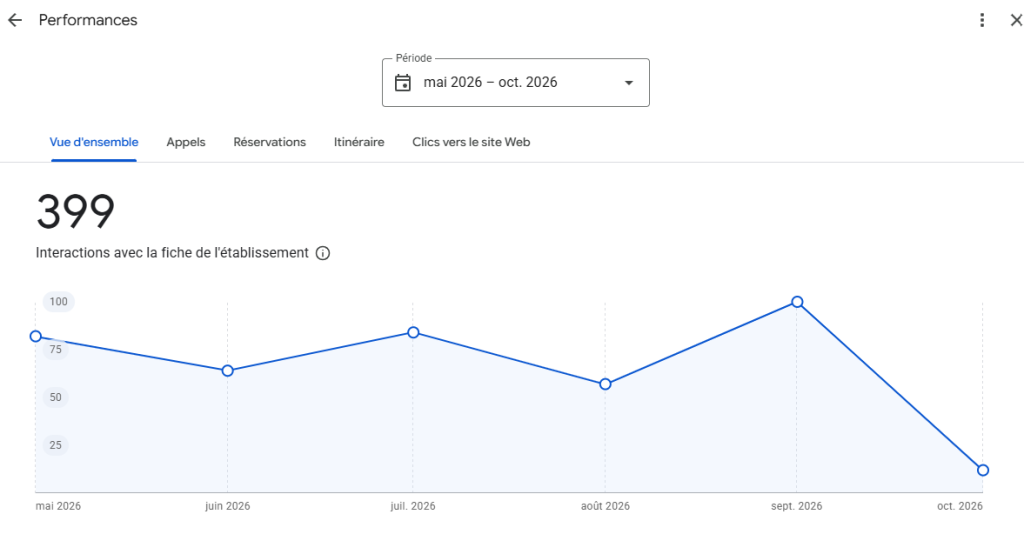Viewport: 1024px width, 541px height.
Task: Close the Performances panel with the X
Action: tap(1016, 20)
